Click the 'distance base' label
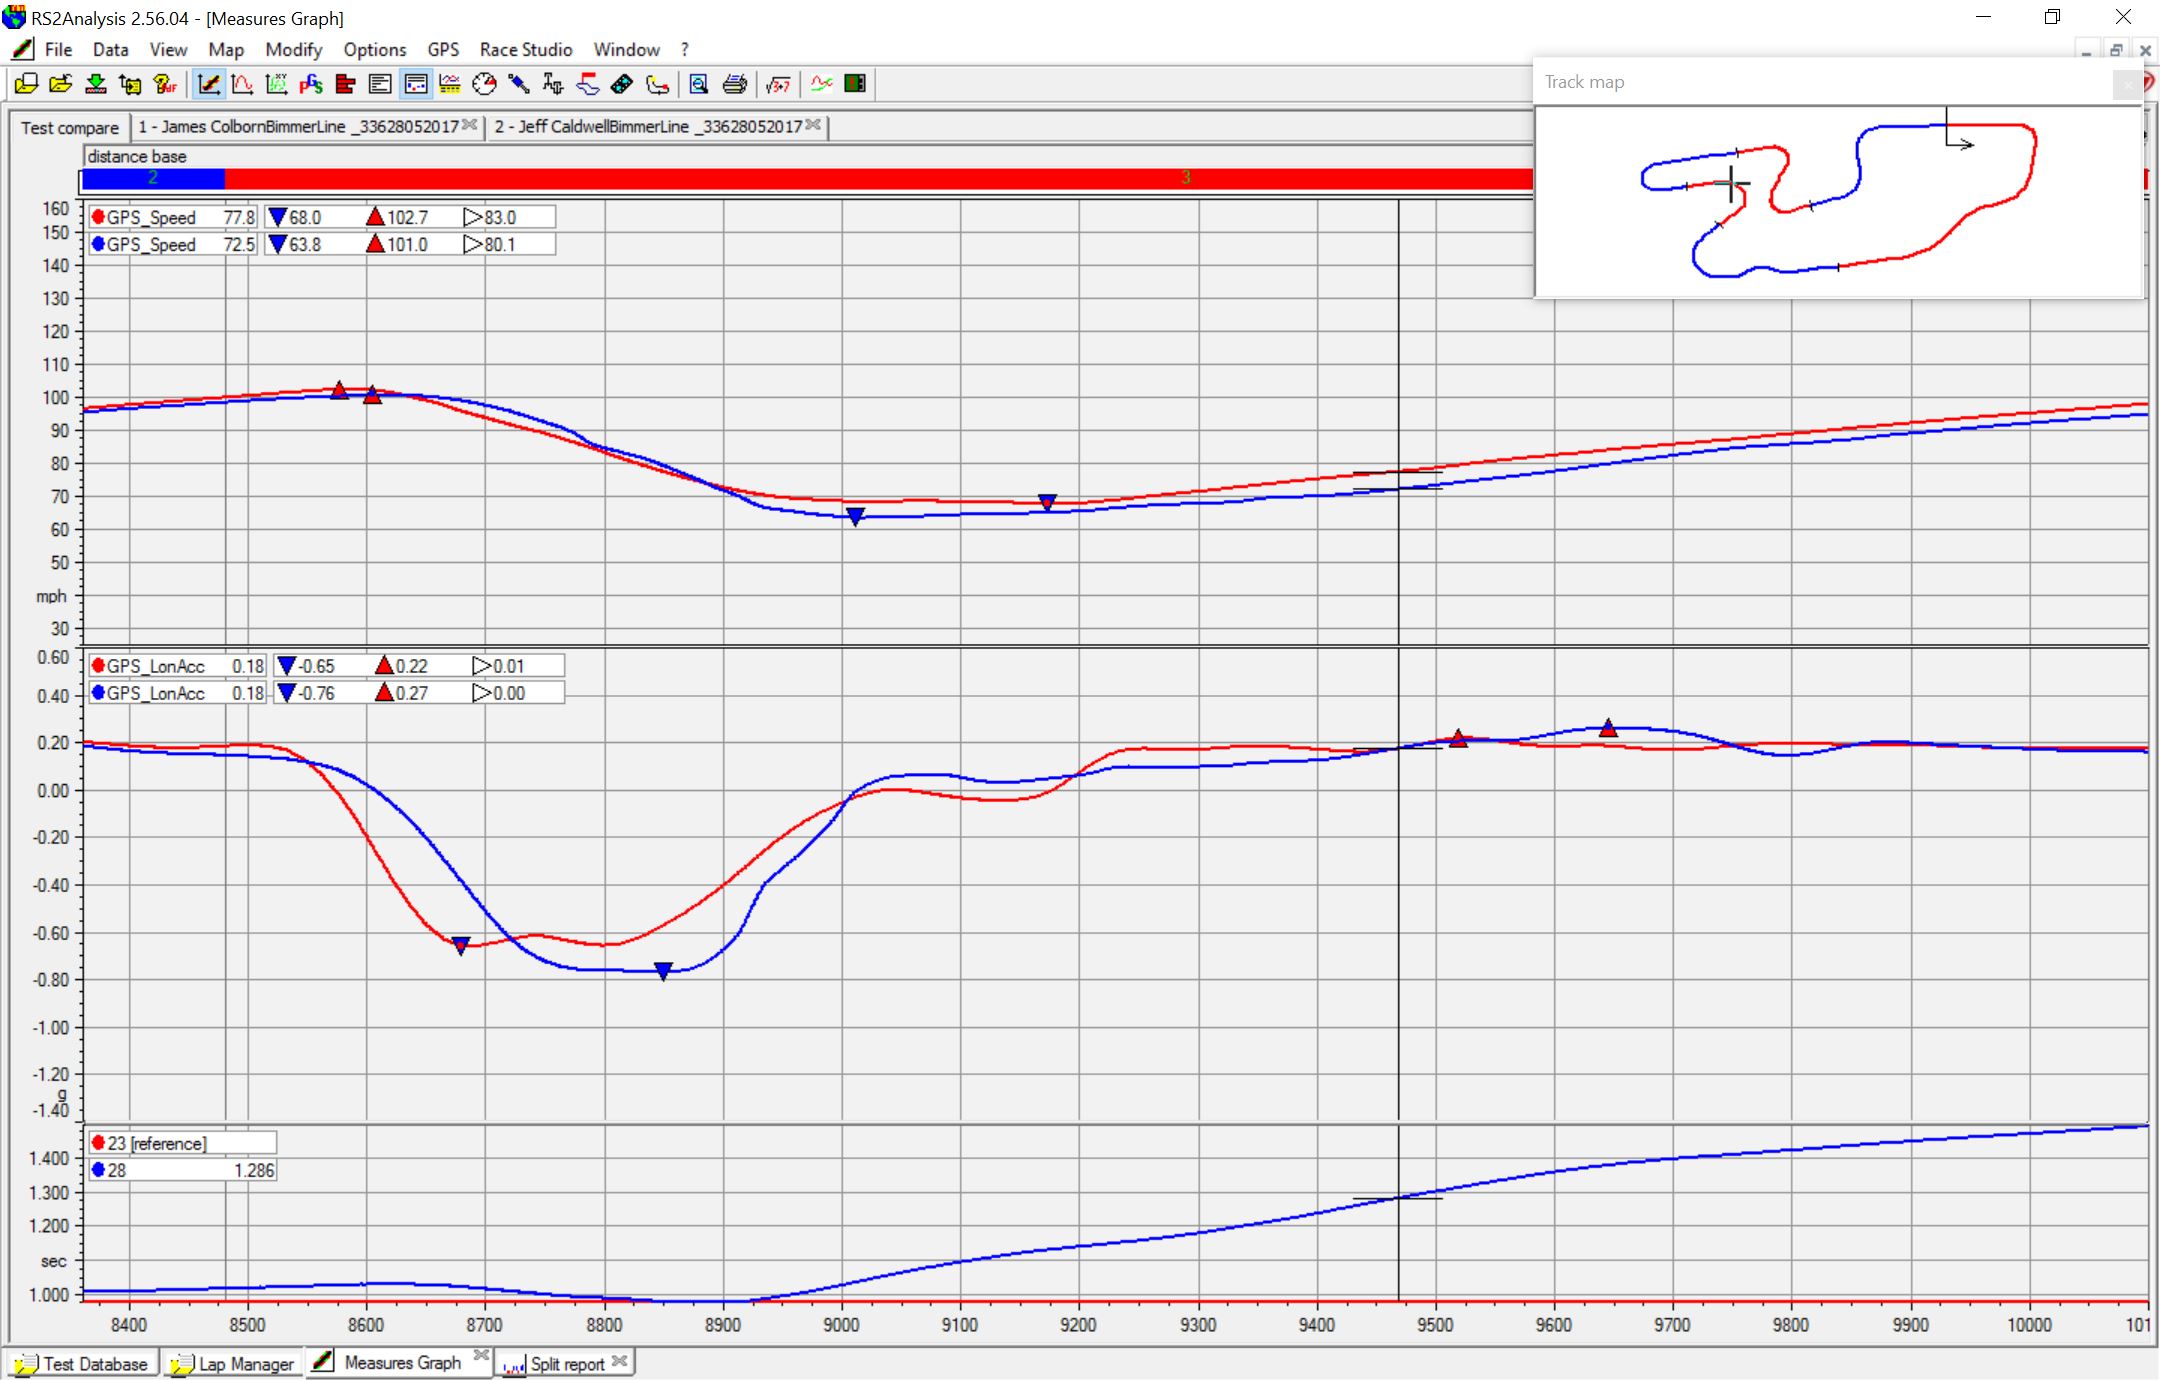 (x=137, y=156)
